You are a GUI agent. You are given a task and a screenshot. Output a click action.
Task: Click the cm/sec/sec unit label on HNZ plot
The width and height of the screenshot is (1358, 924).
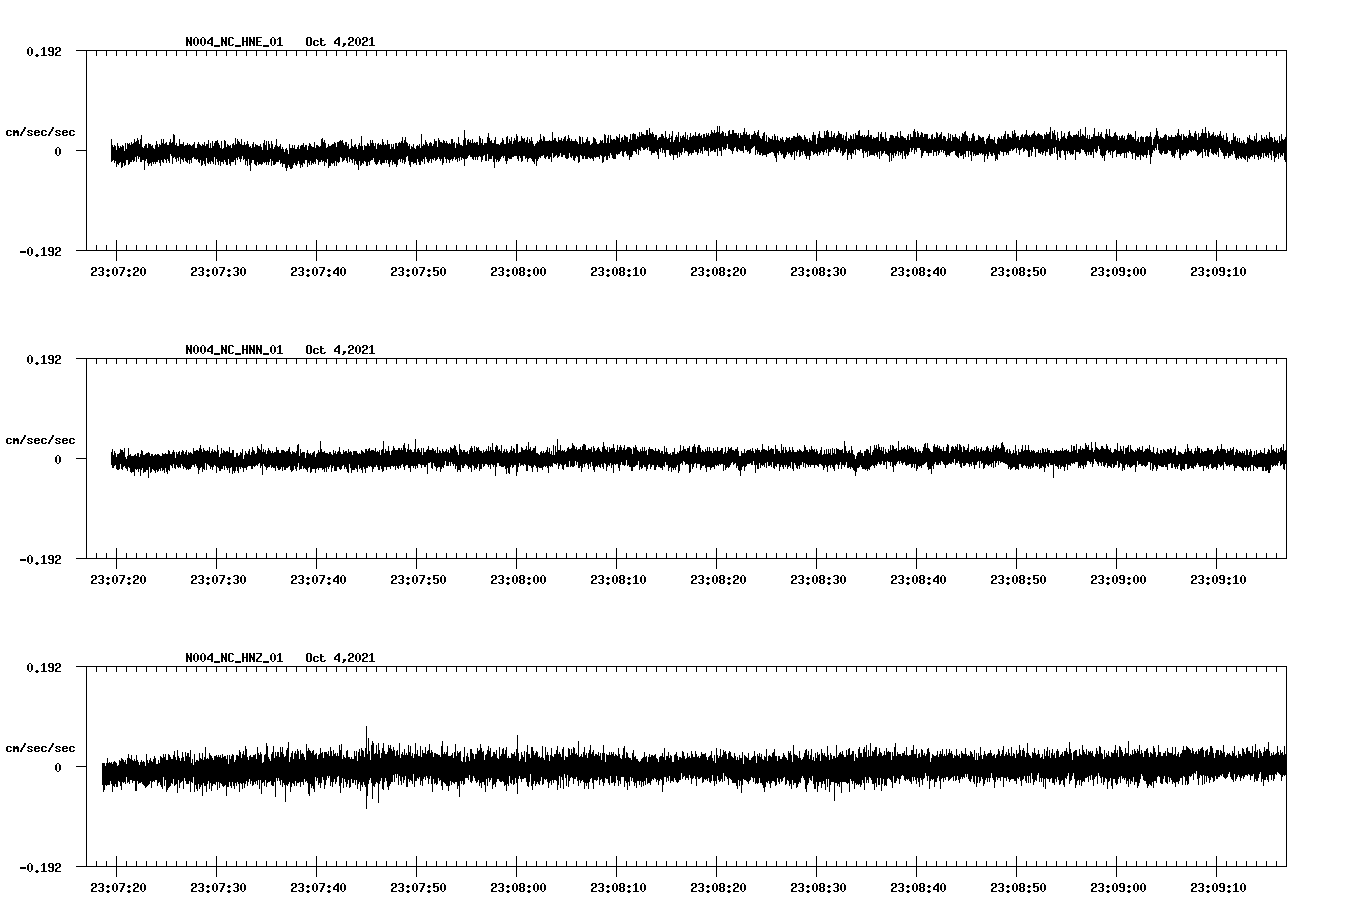tap(40, 748)
